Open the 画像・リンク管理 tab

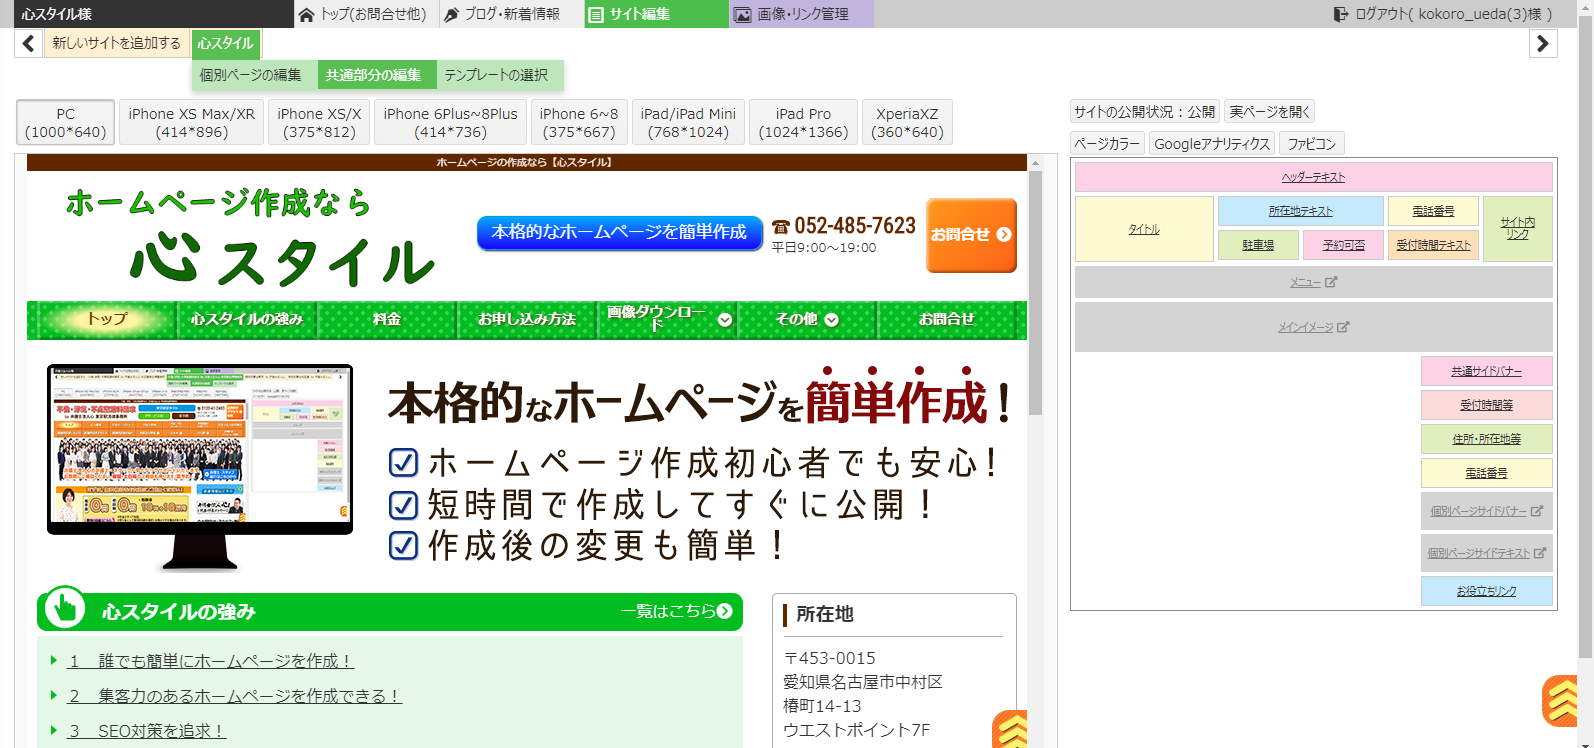801,14
